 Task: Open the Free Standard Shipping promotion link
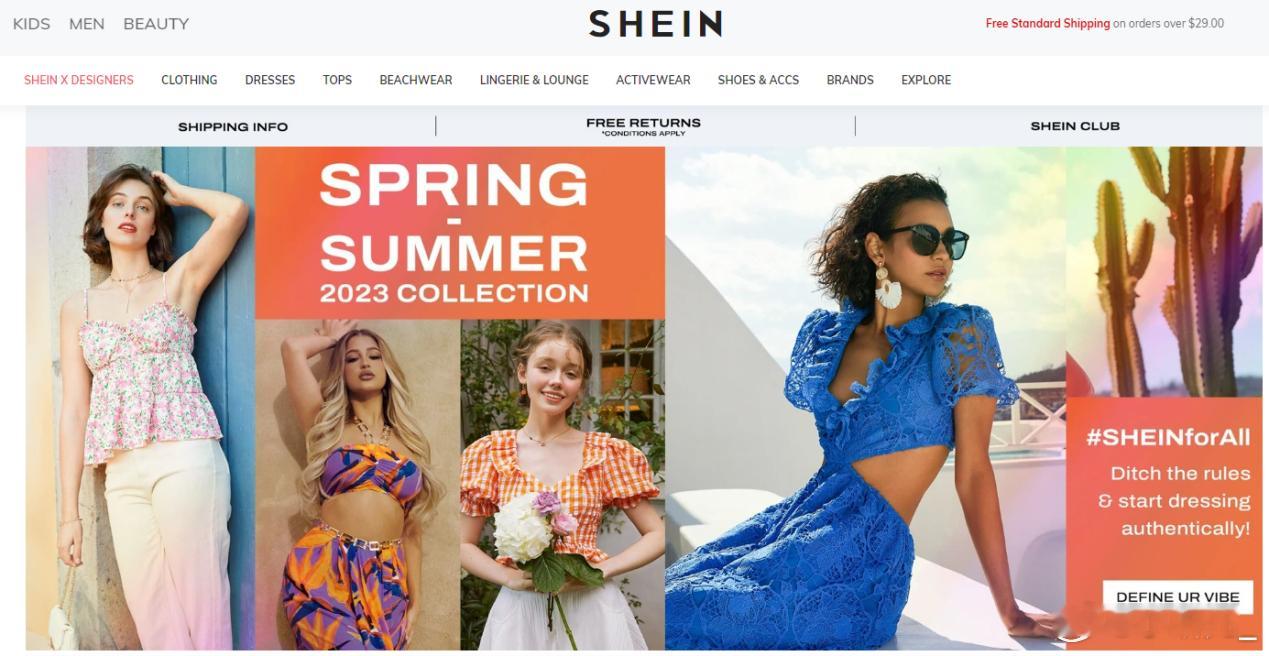click(x=1047, y=23)
